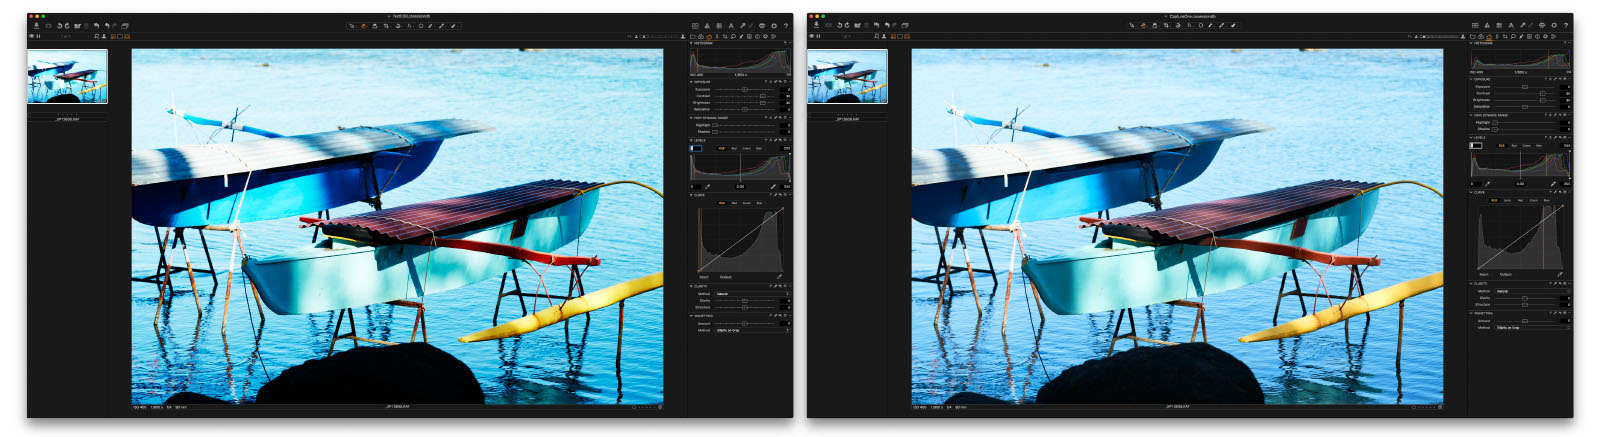Select Curve Luma tab in right window

[1508, 200]
